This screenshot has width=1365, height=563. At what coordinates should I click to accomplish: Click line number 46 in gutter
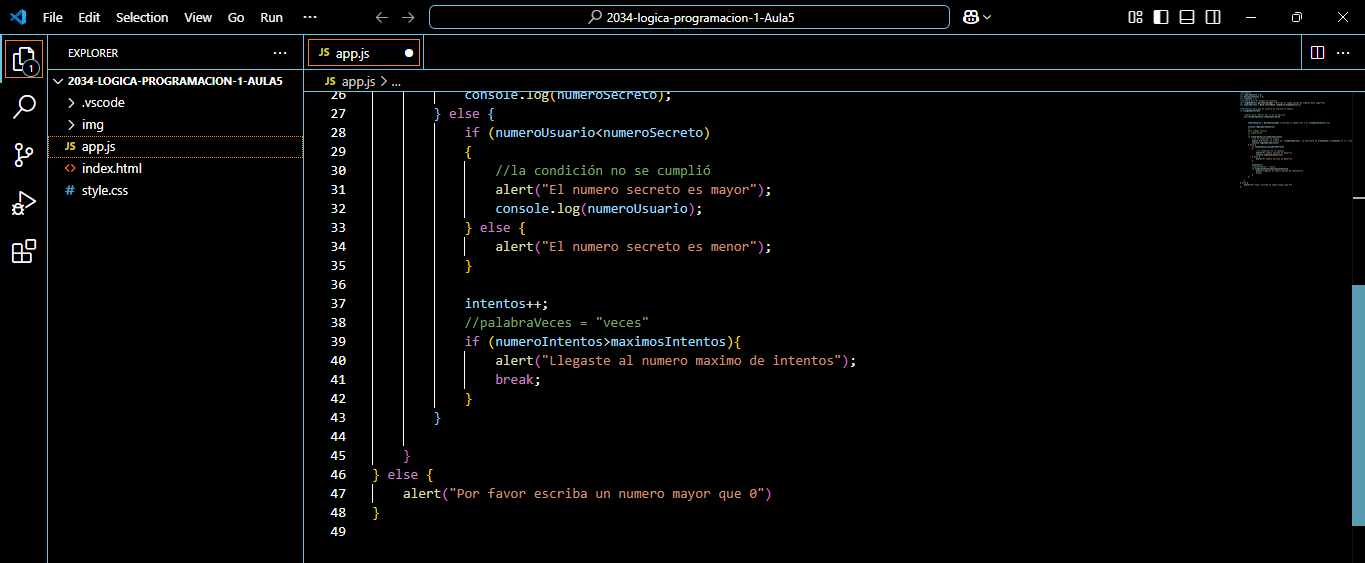[337, 474]
